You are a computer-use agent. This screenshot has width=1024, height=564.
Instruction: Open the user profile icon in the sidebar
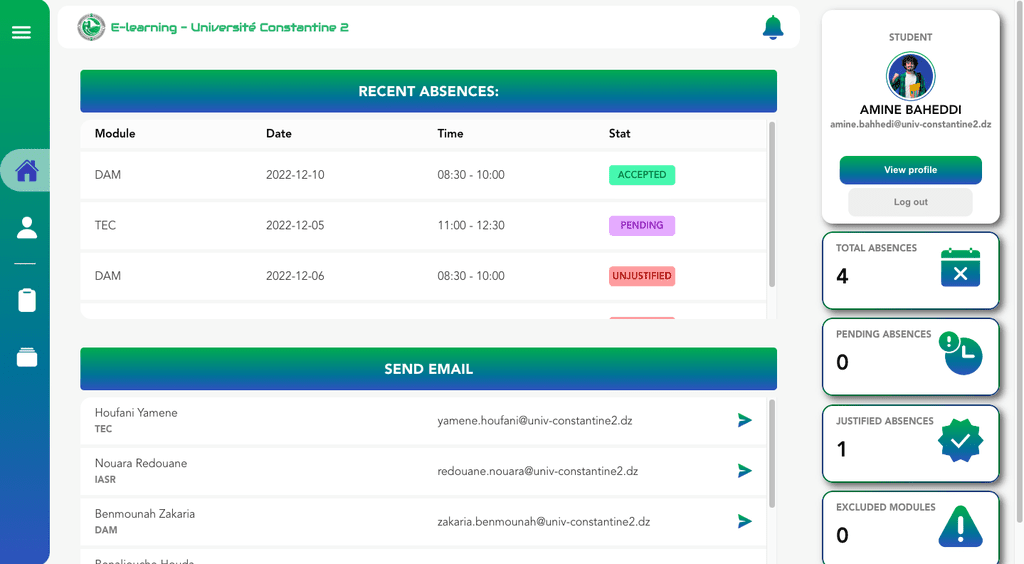tap(27, 227)
